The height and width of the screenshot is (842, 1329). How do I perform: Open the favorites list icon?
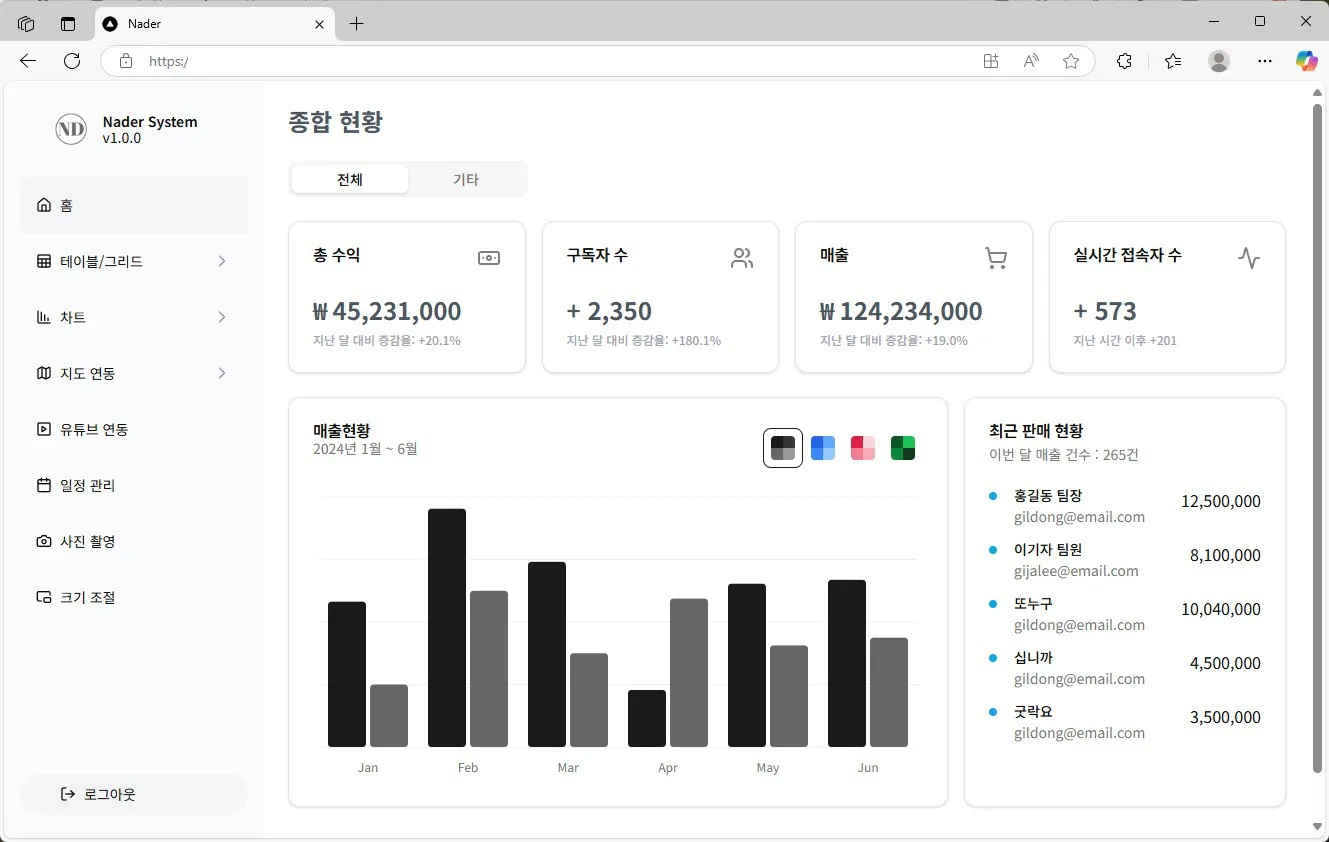coord(1173,61)
